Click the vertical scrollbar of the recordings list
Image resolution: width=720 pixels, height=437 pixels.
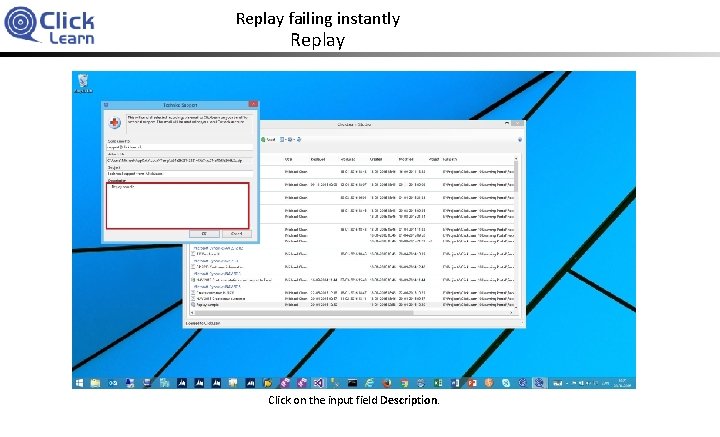516,234
